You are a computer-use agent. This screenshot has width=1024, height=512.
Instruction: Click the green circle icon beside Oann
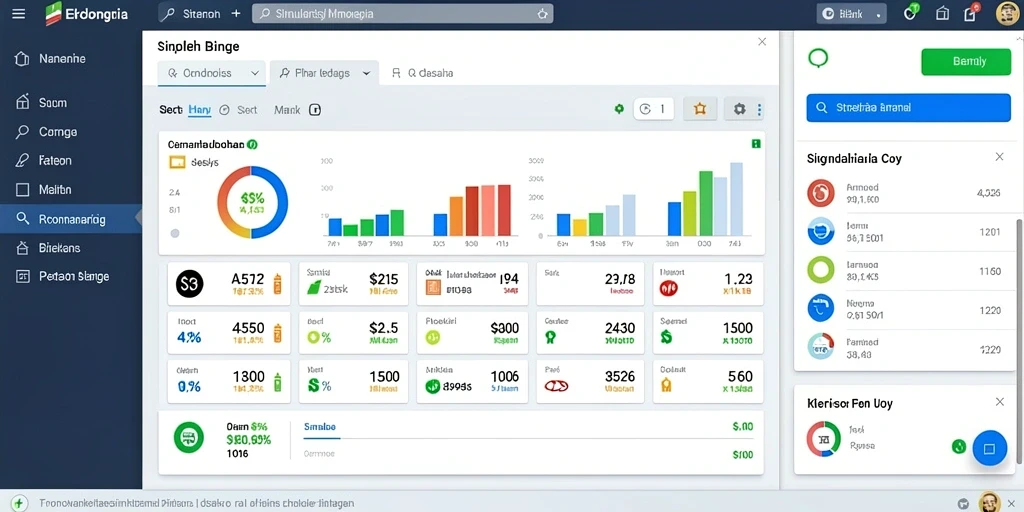[189, 437]
